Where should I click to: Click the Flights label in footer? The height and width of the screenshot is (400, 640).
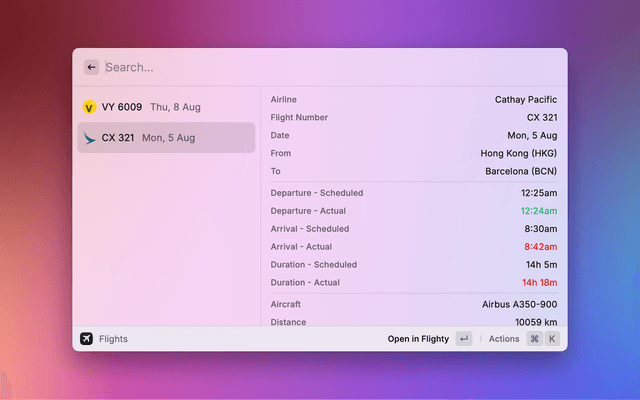pos(113,339)
